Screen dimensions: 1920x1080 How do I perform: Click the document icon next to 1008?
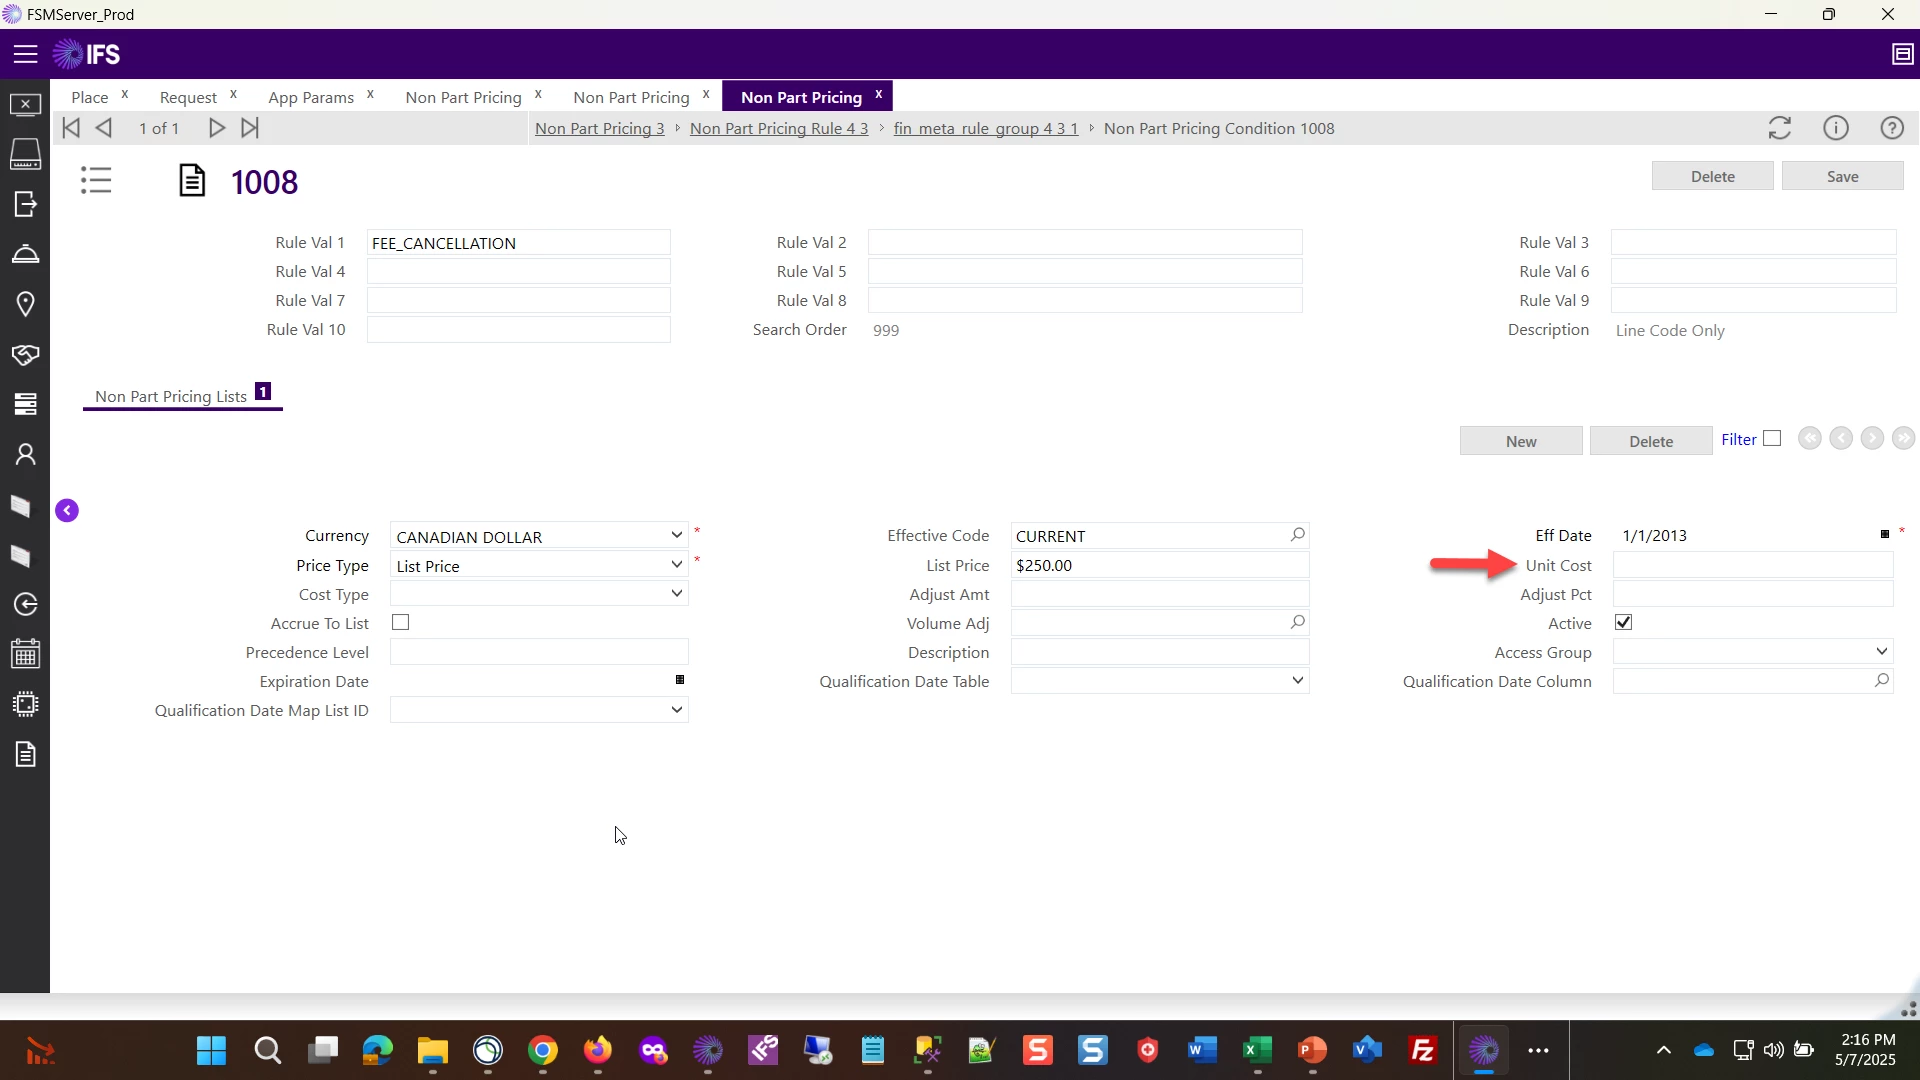(x=192, y=181)
